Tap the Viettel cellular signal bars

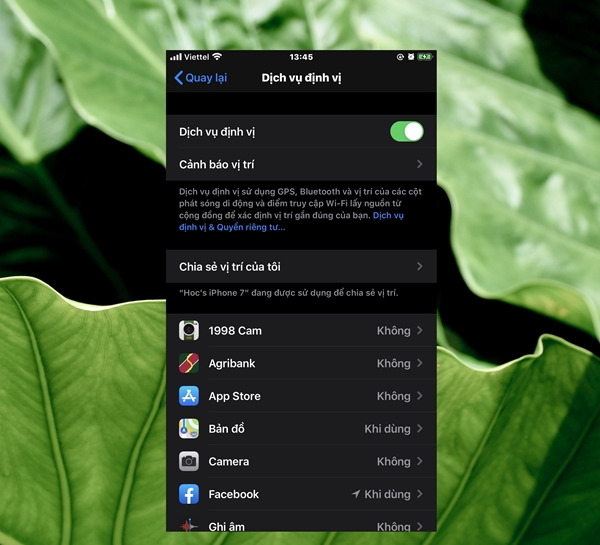(176, 57)
